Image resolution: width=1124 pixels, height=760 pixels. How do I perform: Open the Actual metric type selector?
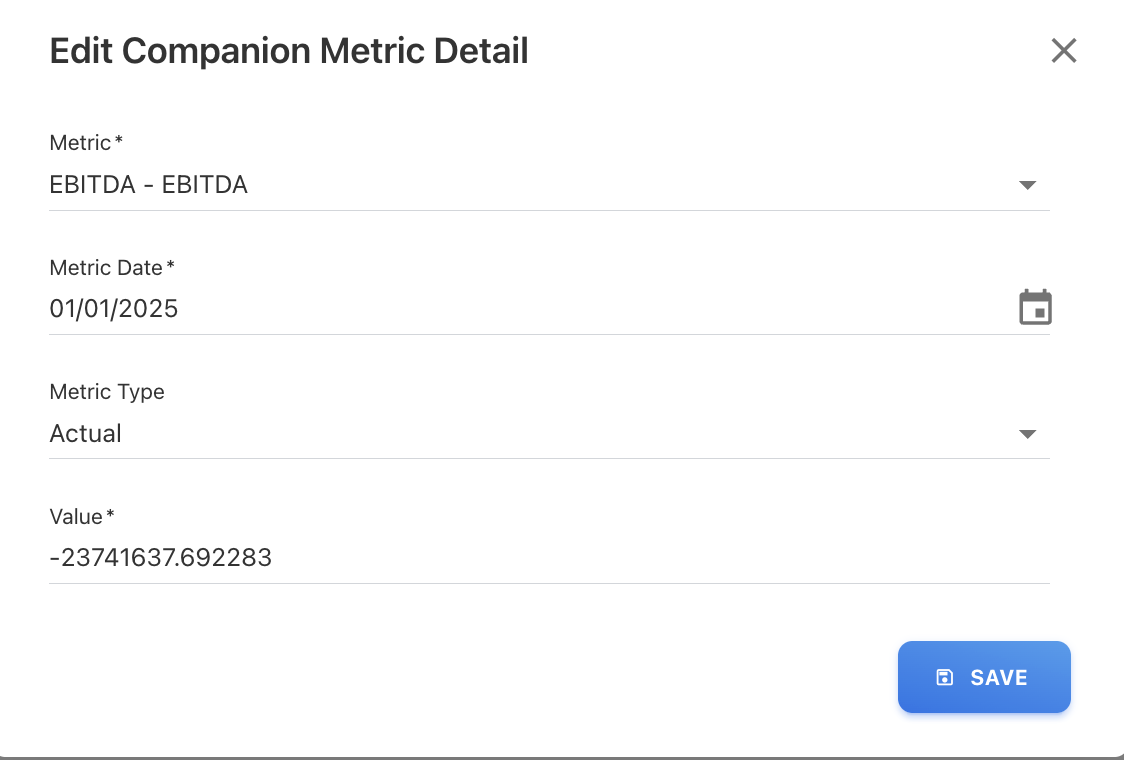coord(500,434)
